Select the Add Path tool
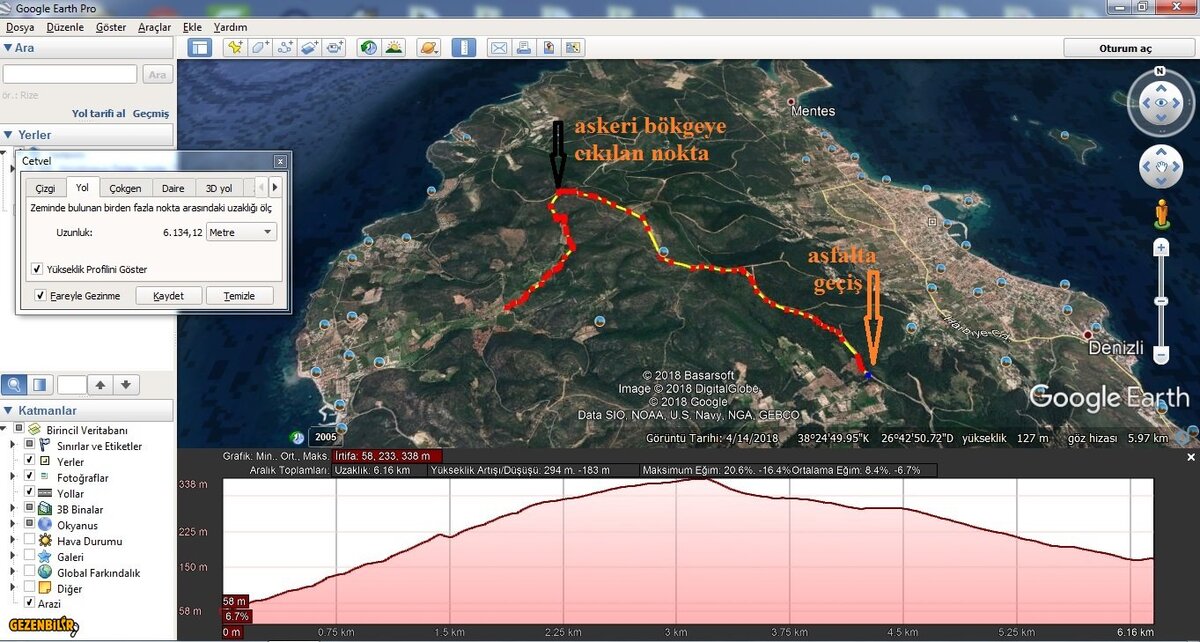 [285, 47]
